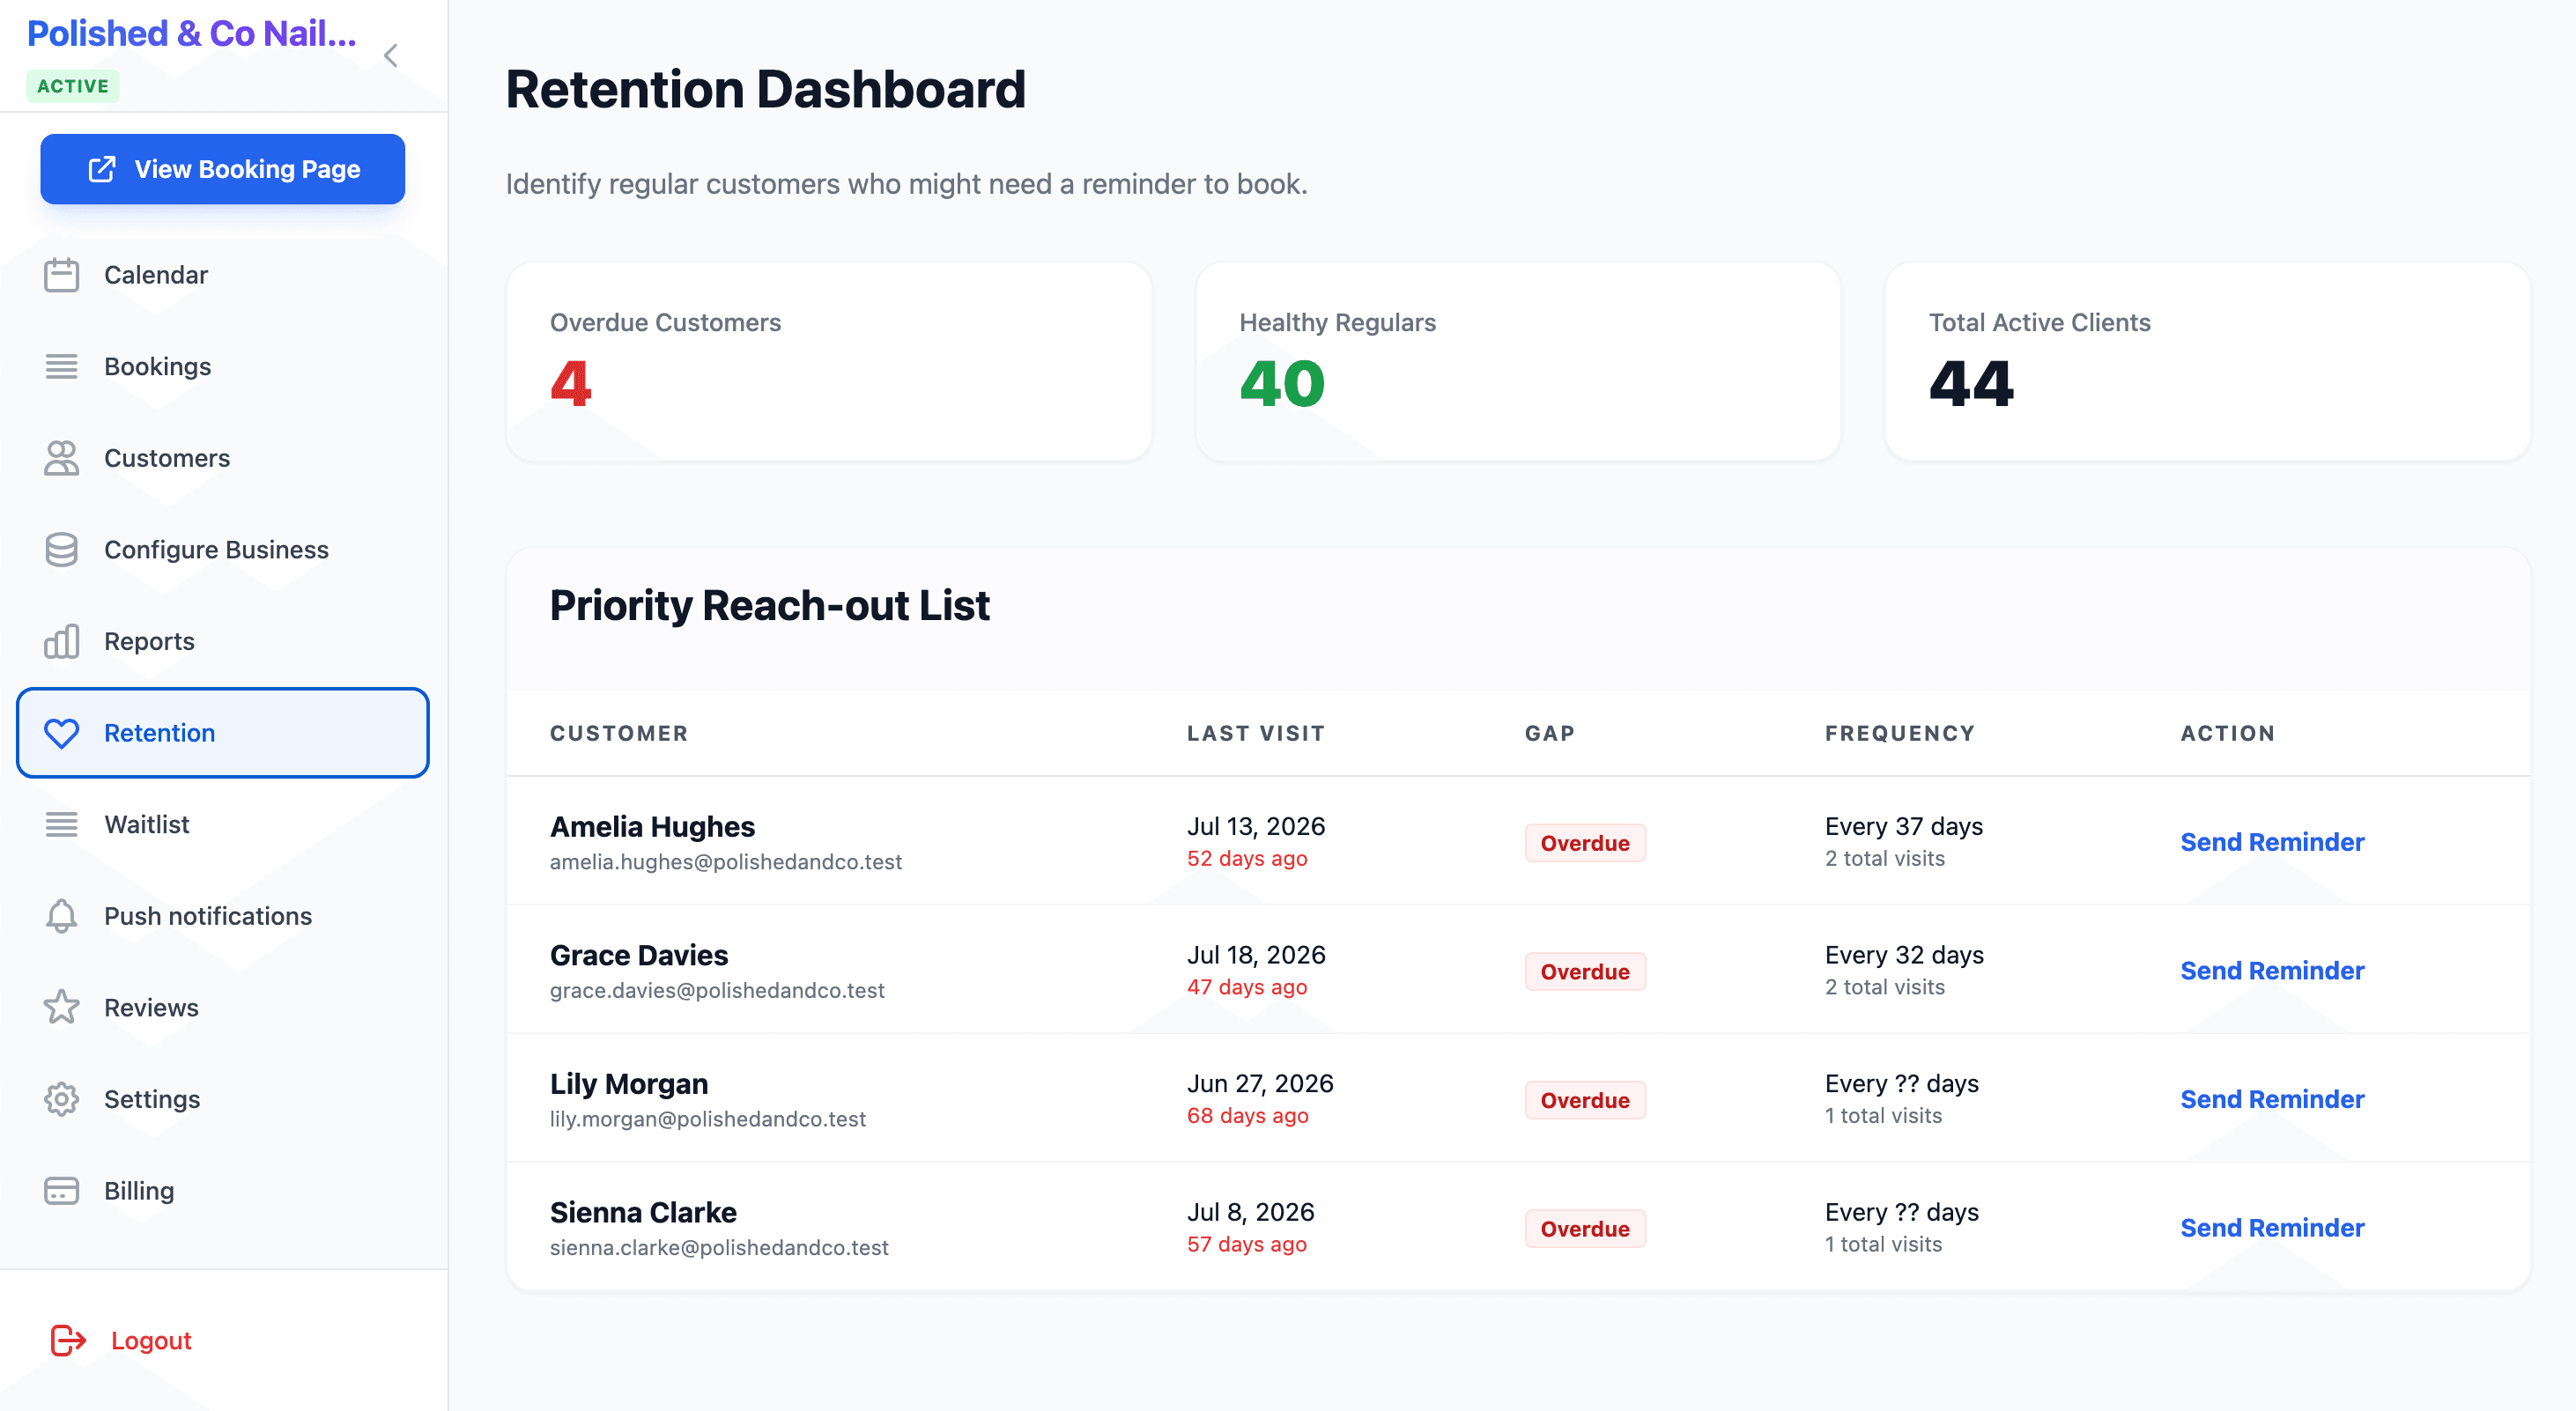Viewport: 2576px width, 1411px height.
Task: Click the "Every 37 days" frequency text
Action: click(x=1903, y=826)
